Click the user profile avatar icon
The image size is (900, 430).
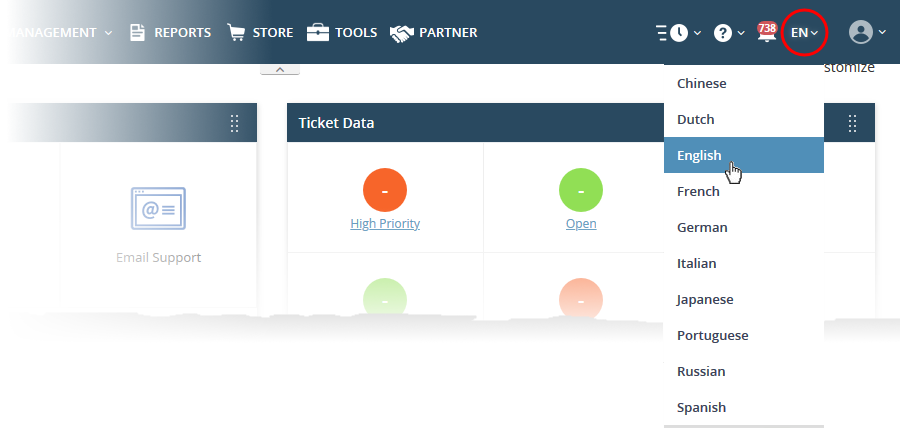[861, 32]
